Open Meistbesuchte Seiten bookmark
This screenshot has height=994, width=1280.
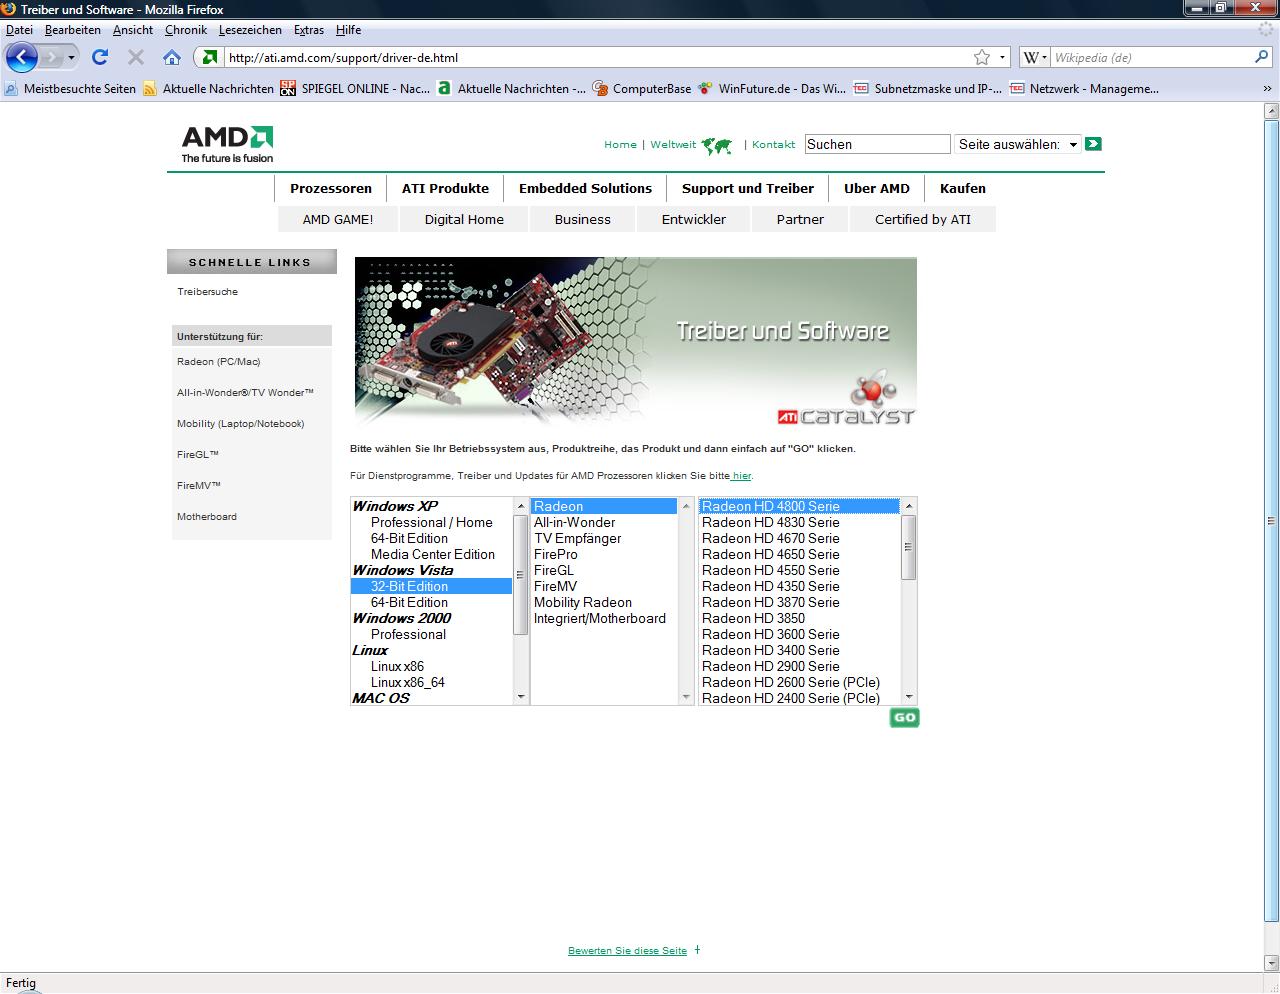(x=70, y=89)
